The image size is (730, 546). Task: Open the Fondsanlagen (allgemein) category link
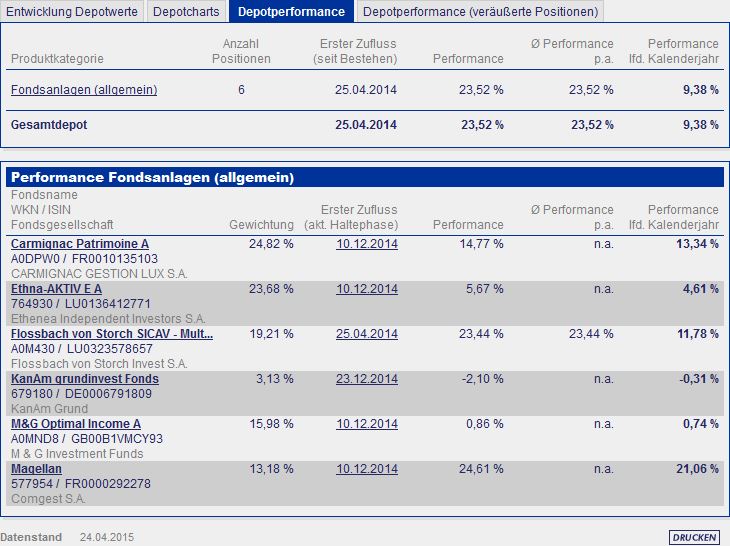pyautogui.click(x=84, y=89)
